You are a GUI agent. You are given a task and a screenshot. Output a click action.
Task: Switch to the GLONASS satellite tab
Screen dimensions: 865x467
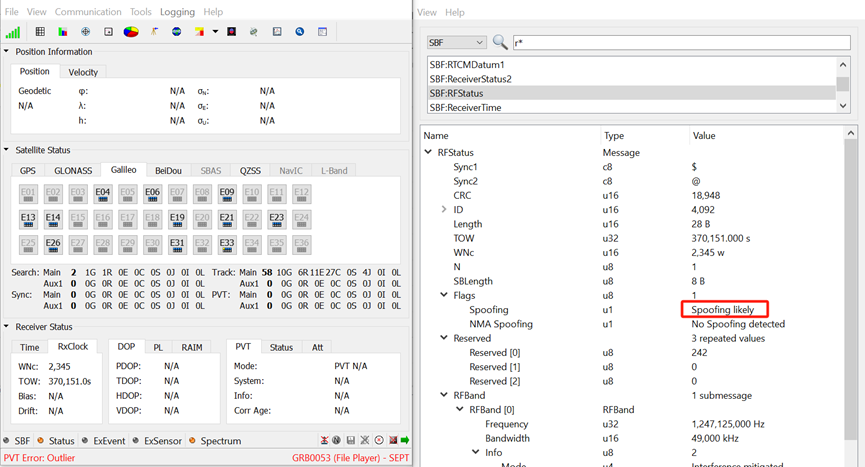pos(73,170)
